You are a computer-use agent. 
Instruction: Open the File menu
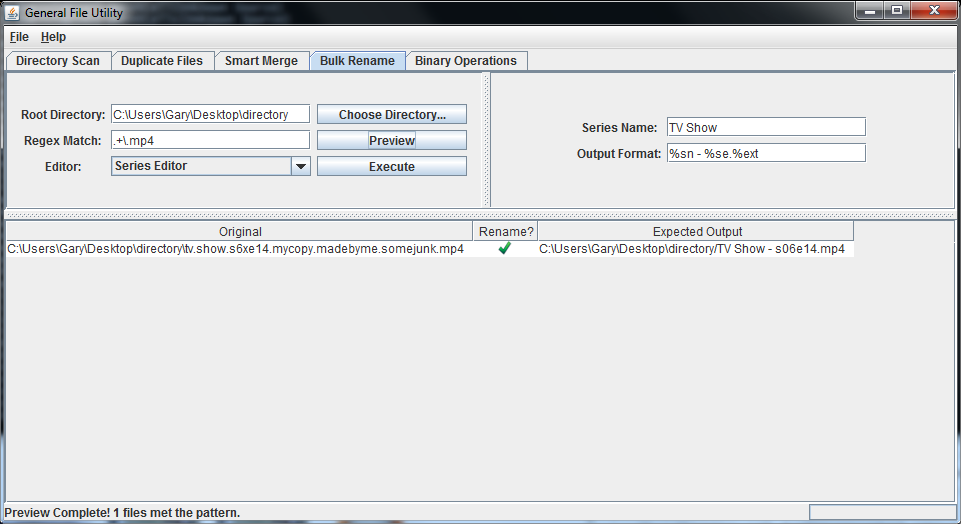pyautogui.click(x=19, y=37)
